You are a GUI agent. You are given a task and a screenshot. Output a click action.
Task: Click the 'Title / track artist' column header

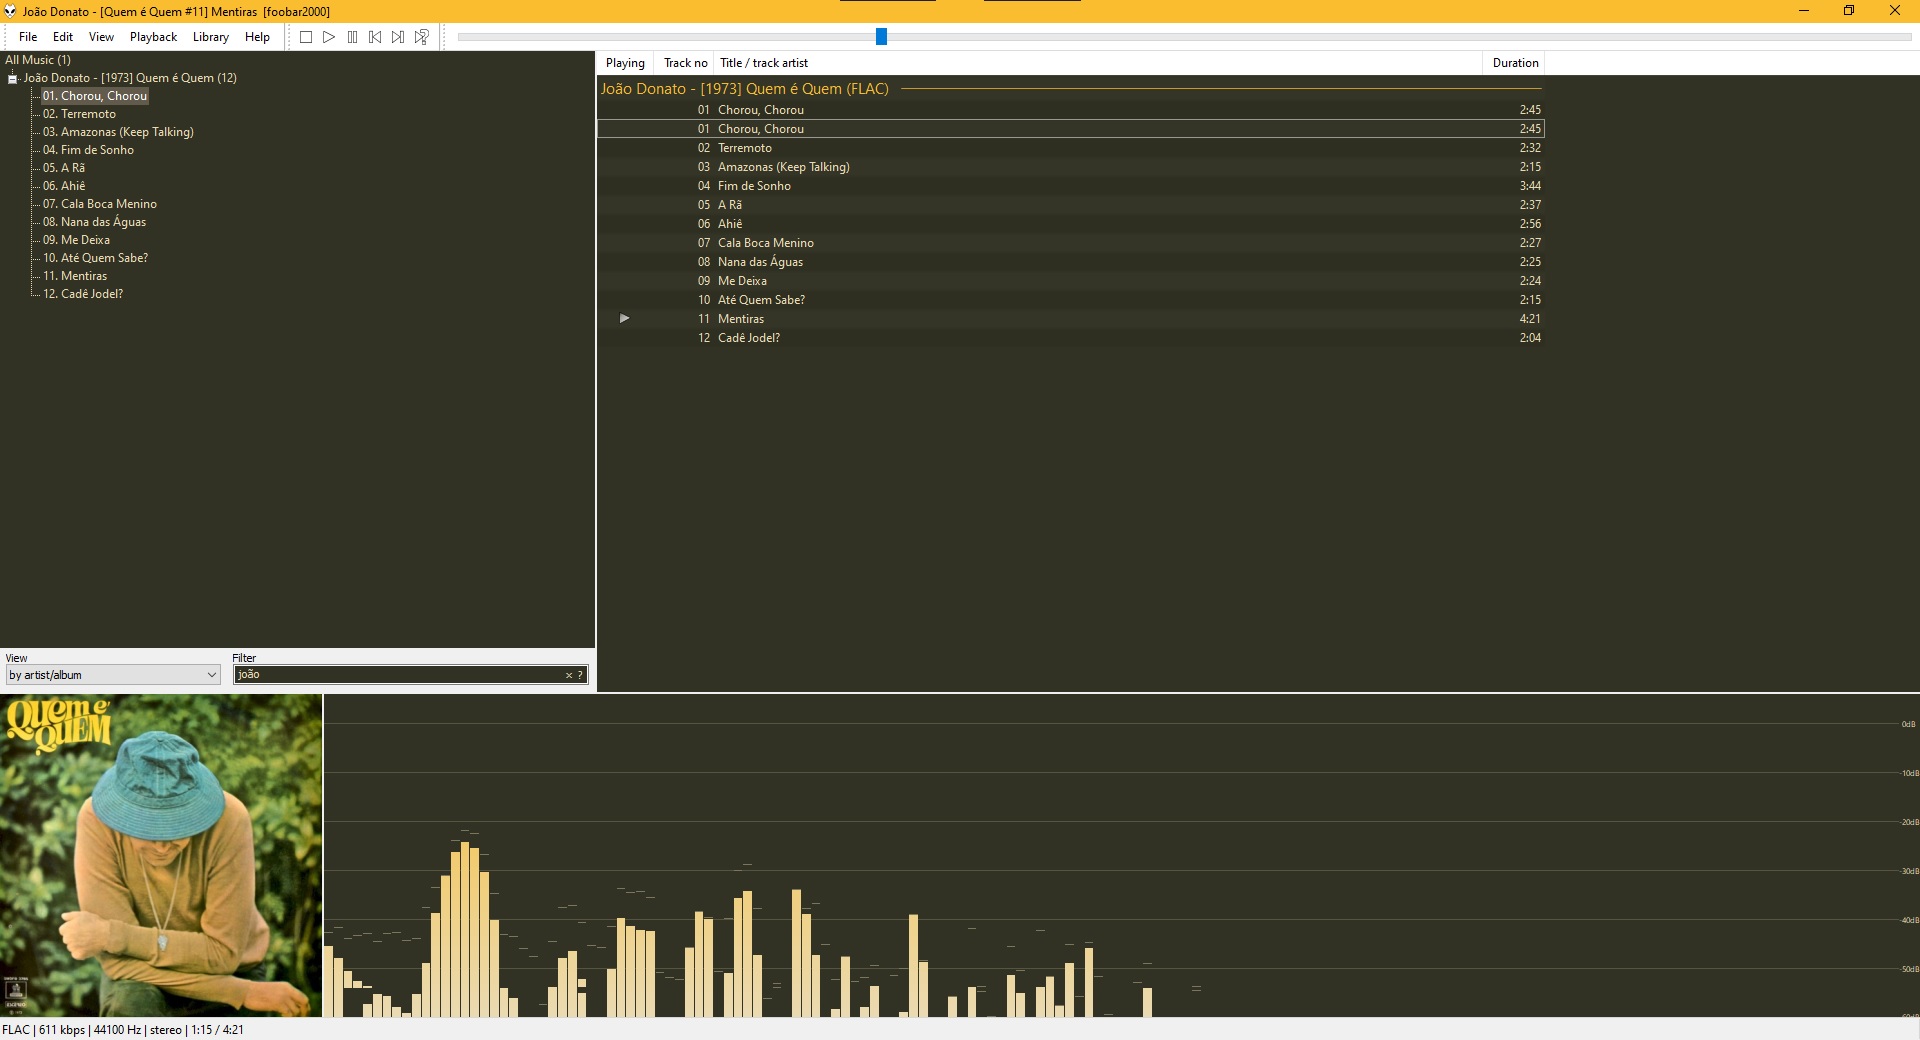[1098, 63]
